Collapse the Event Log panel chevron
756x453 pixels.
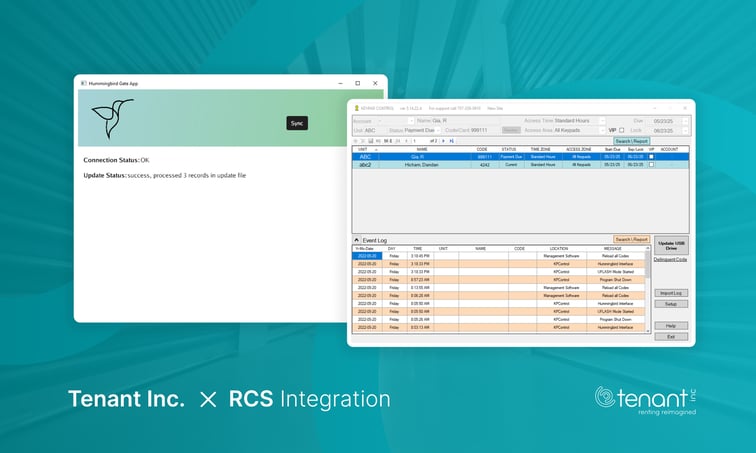click(356, 240)
